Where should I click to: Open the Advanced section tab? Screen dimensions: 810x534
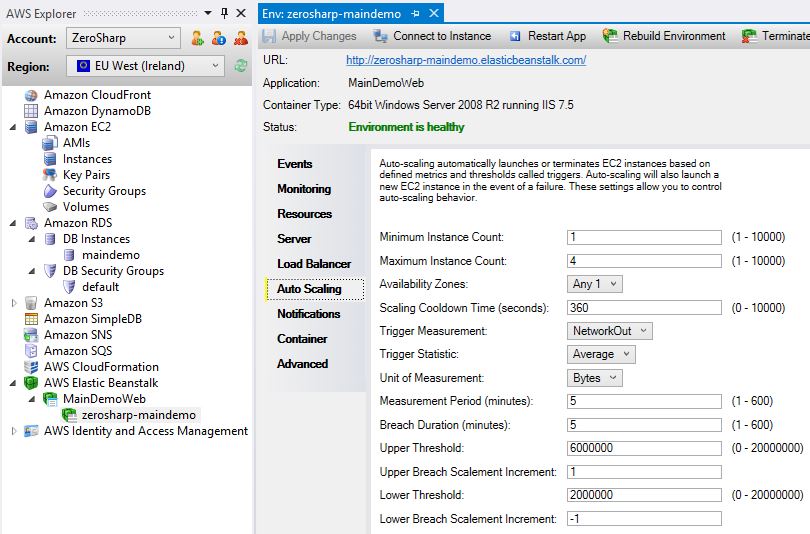pos(302,364)
